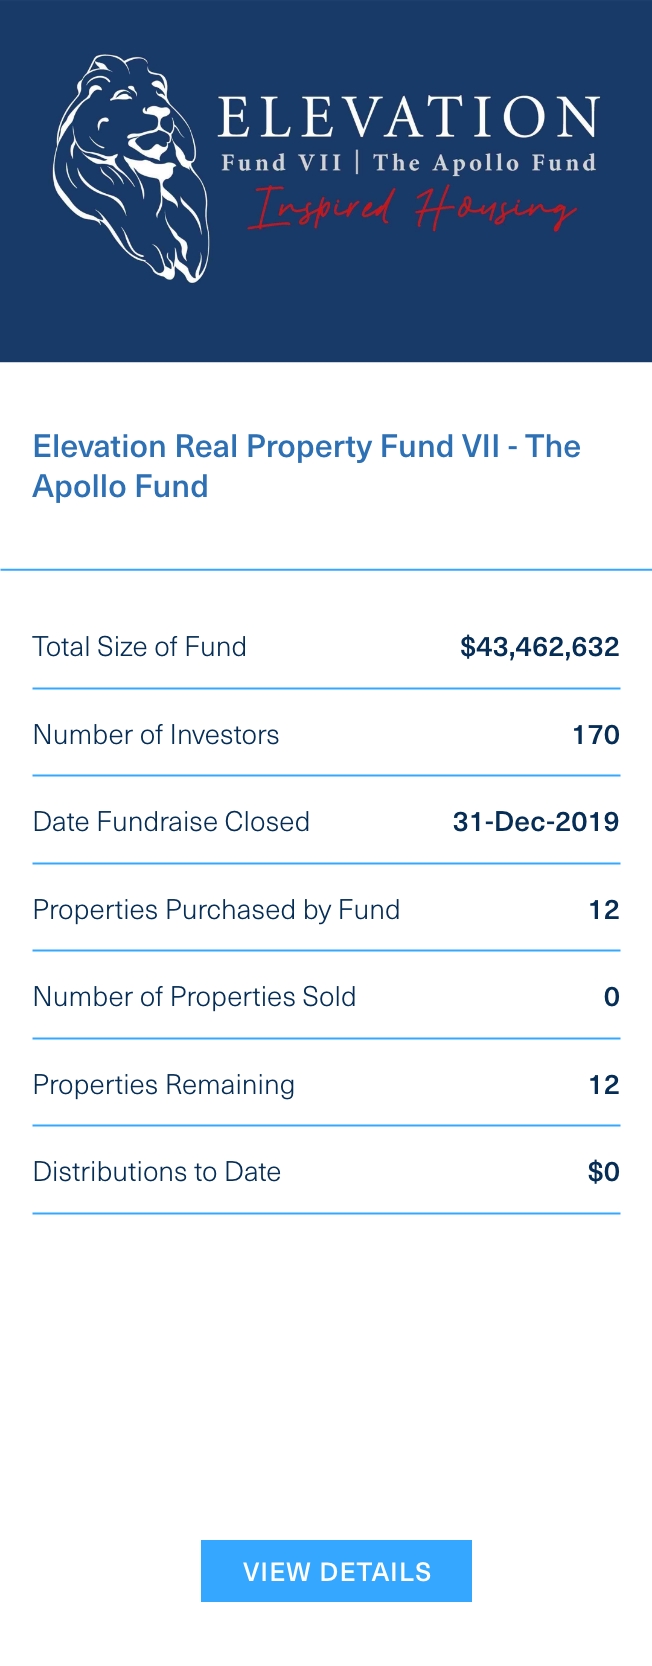
Task: Select the 31-Dec-2019 date value
Action: (536, 822)
